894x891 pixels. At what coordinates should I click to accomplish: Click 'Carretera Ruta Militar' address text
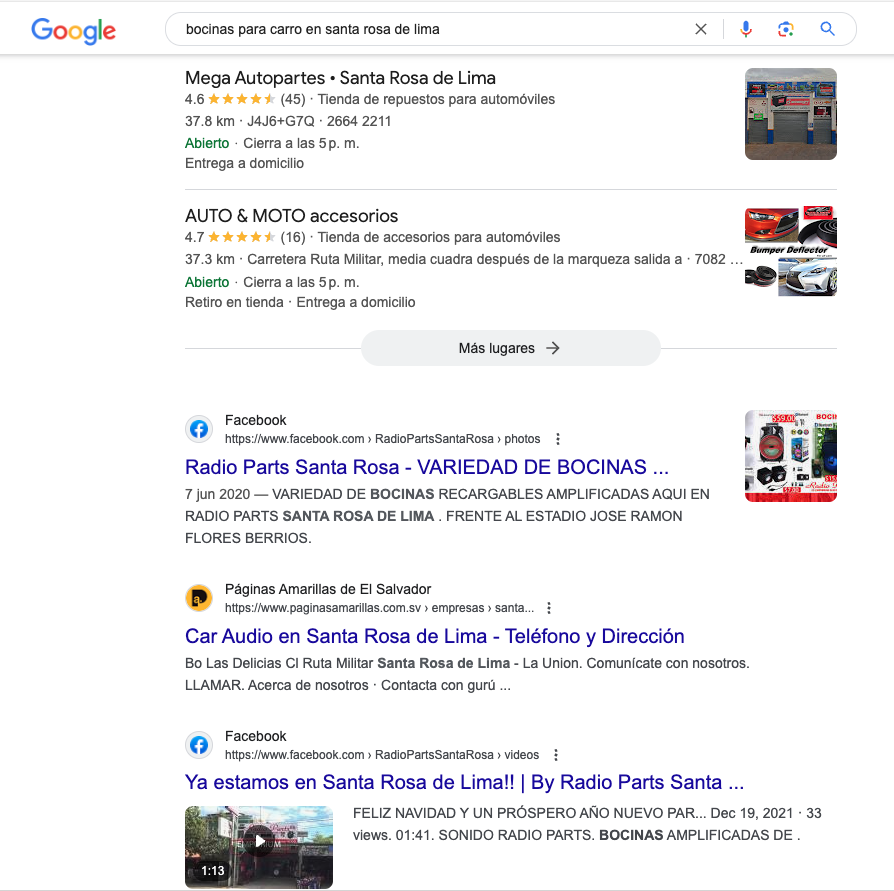click(x=465, y=259)
